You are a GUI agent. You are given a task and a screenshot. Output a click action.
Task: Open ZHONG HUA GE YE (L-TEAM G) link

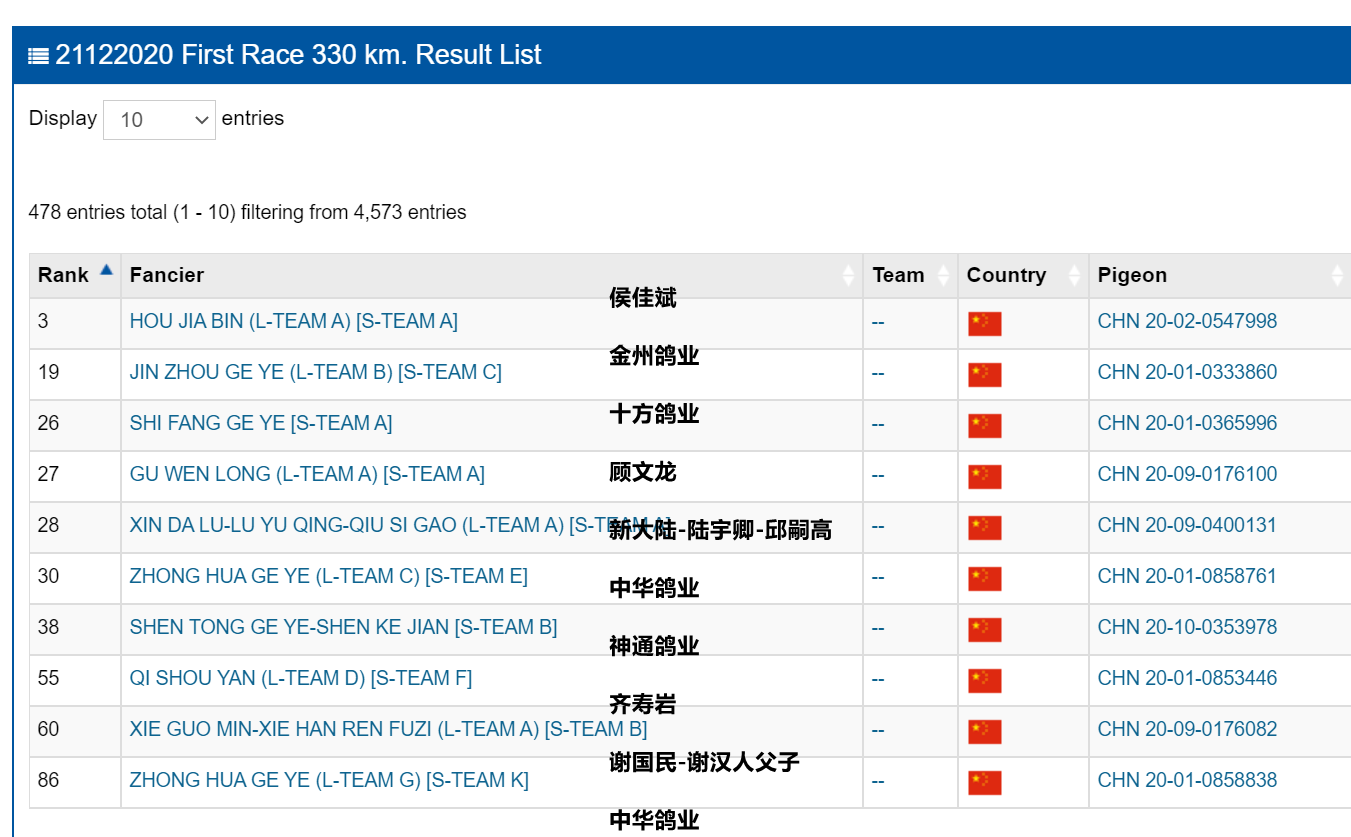[329, 780]
